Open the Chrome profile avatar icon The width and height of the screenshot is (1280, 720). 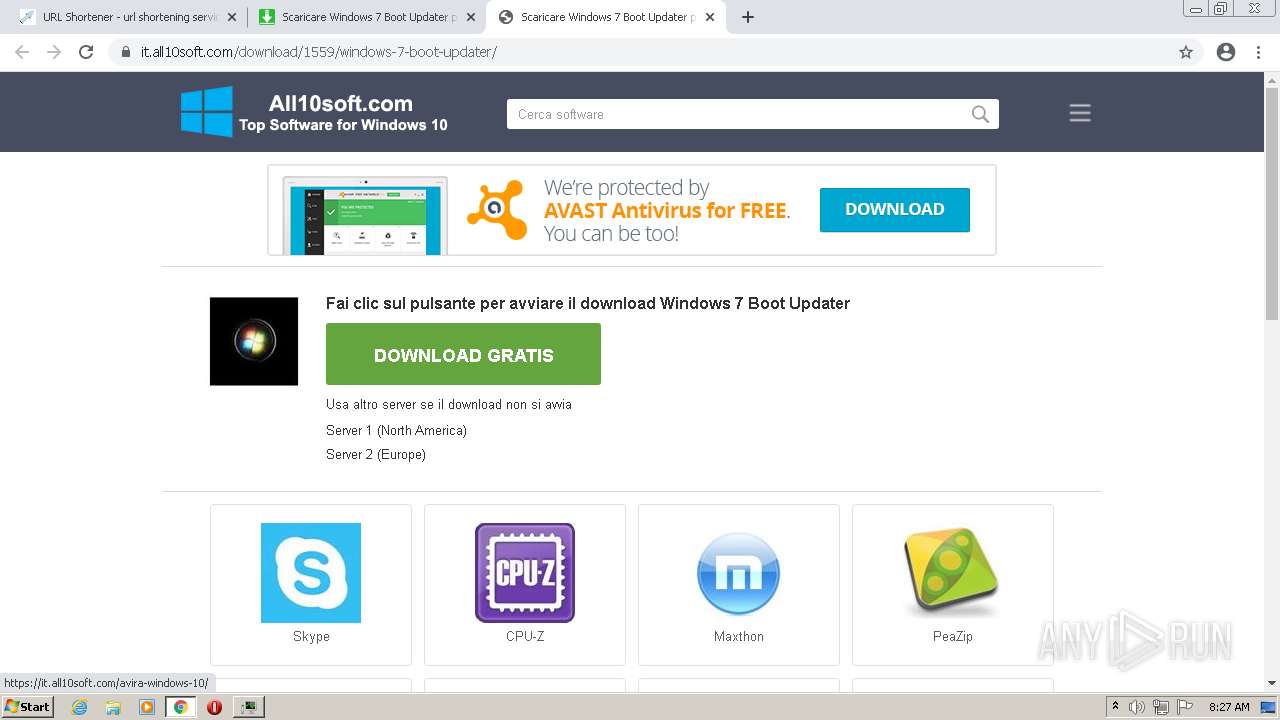point(1226,52)
